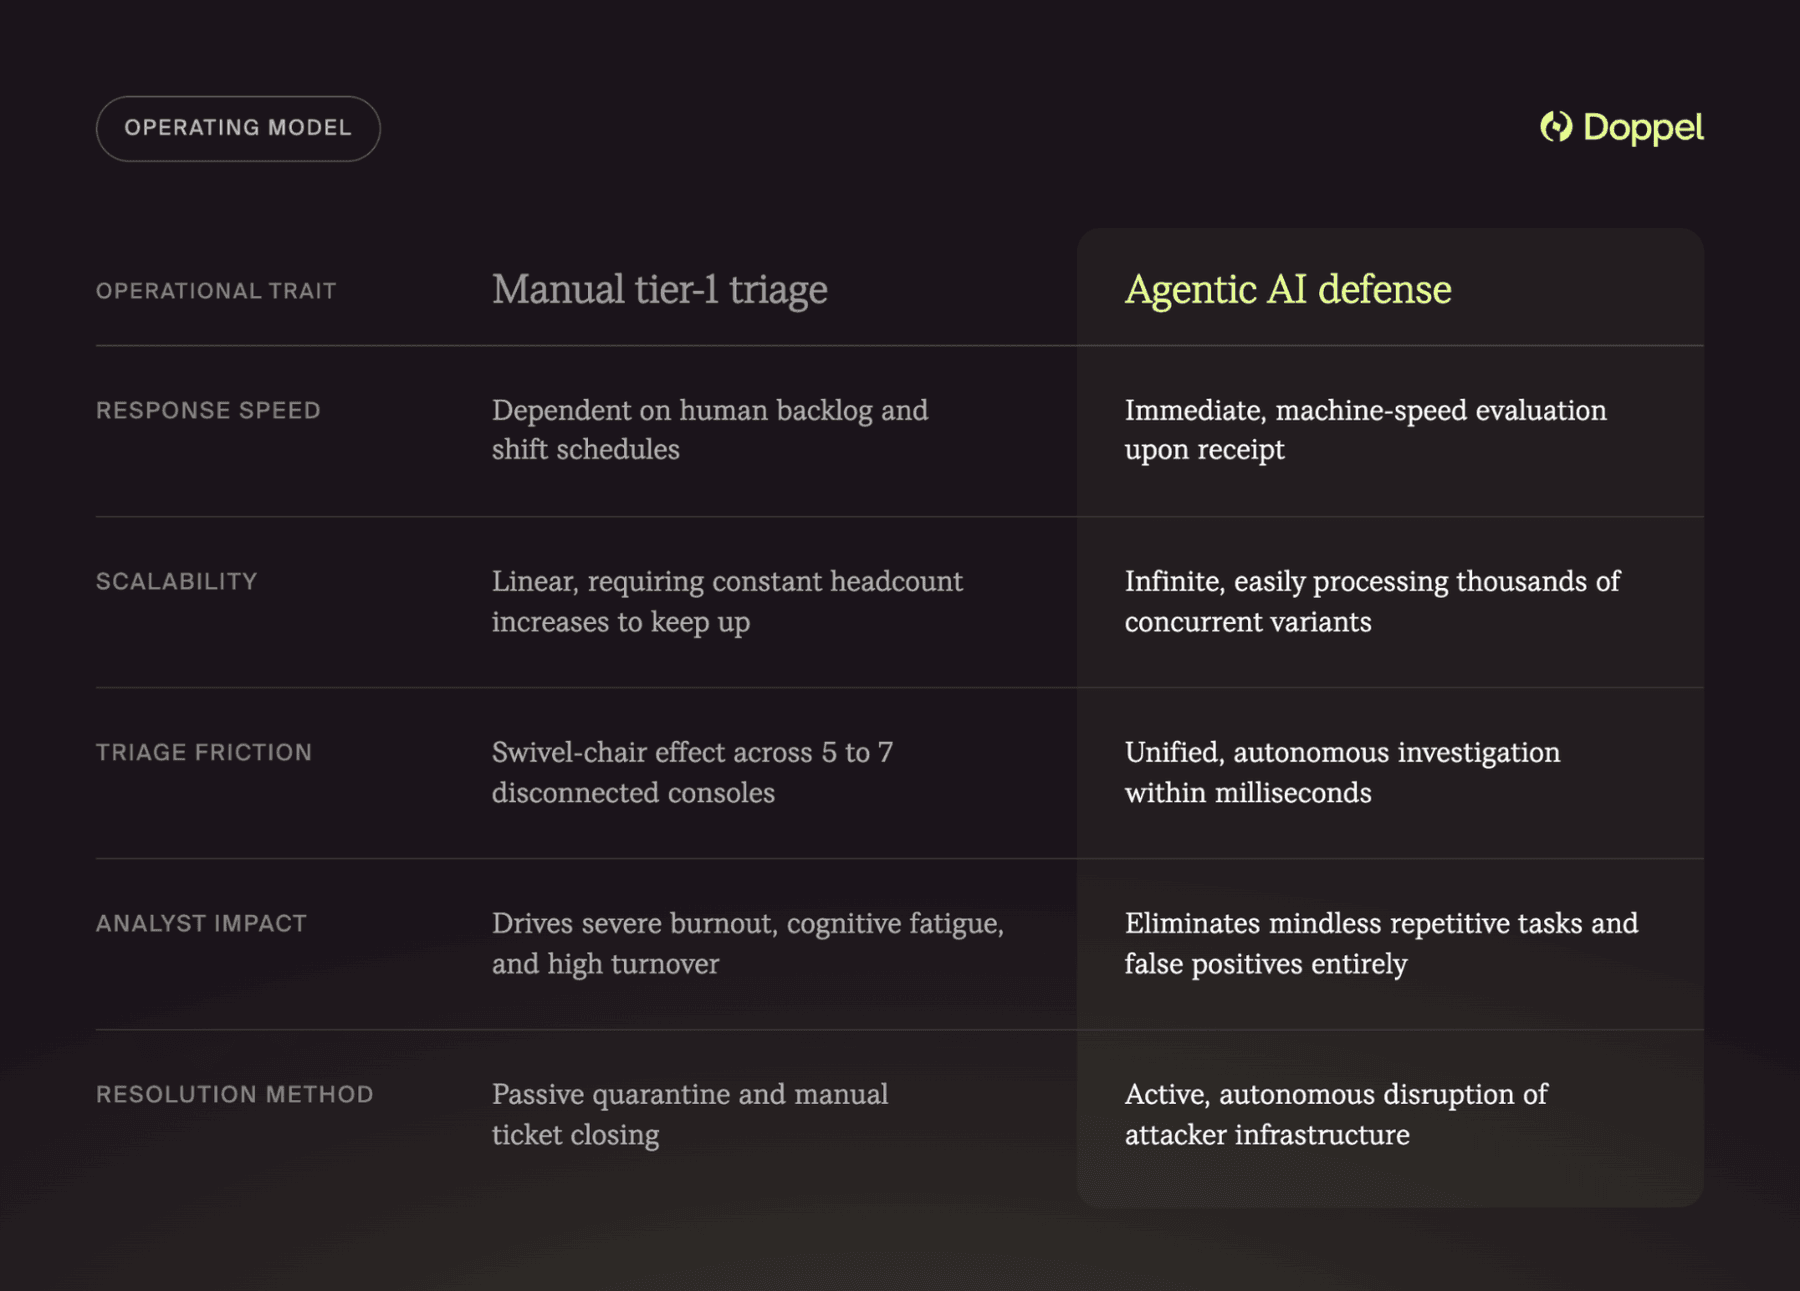Image resolution: width=1800 pixels, height=1291 pixels.
Task: Select the ANALYST IMPACT row label
Action: click(201, 923)
